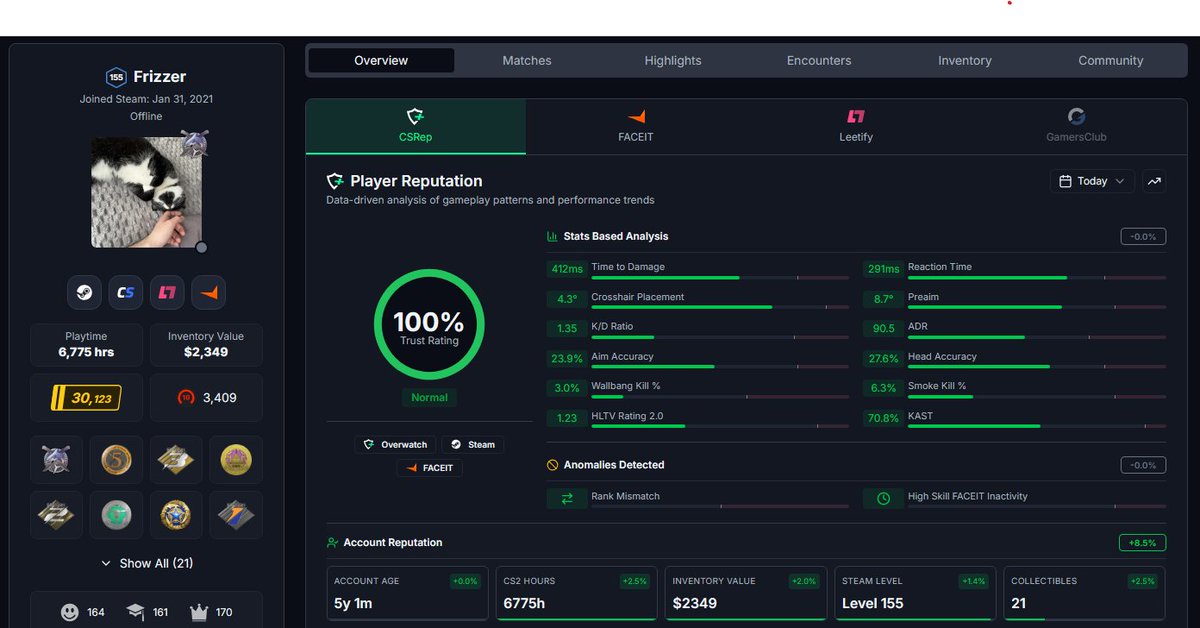Image resolution: width=1200 pixels, height=628 pixels.
Task: Click the 90.5 ADR value
Action: coord(883,328)
